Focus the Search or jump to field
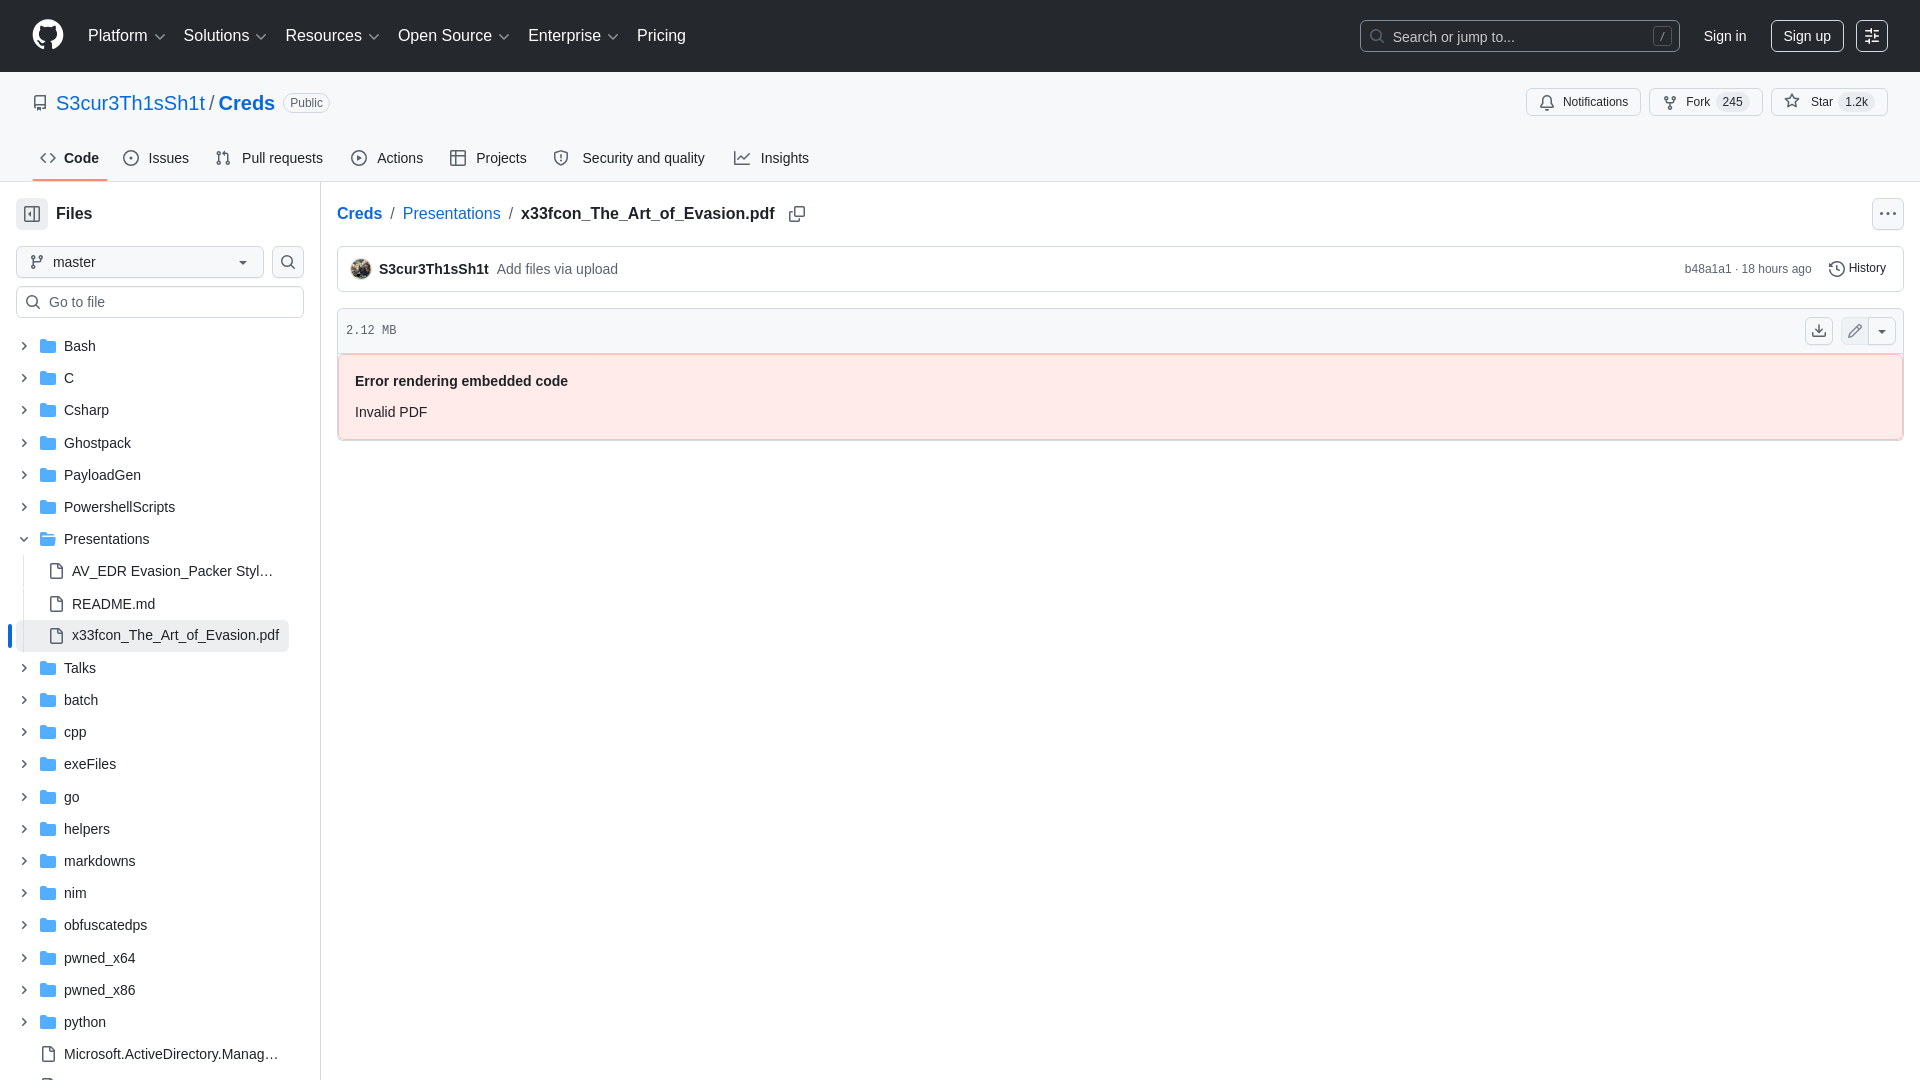 click(1519, 36)
